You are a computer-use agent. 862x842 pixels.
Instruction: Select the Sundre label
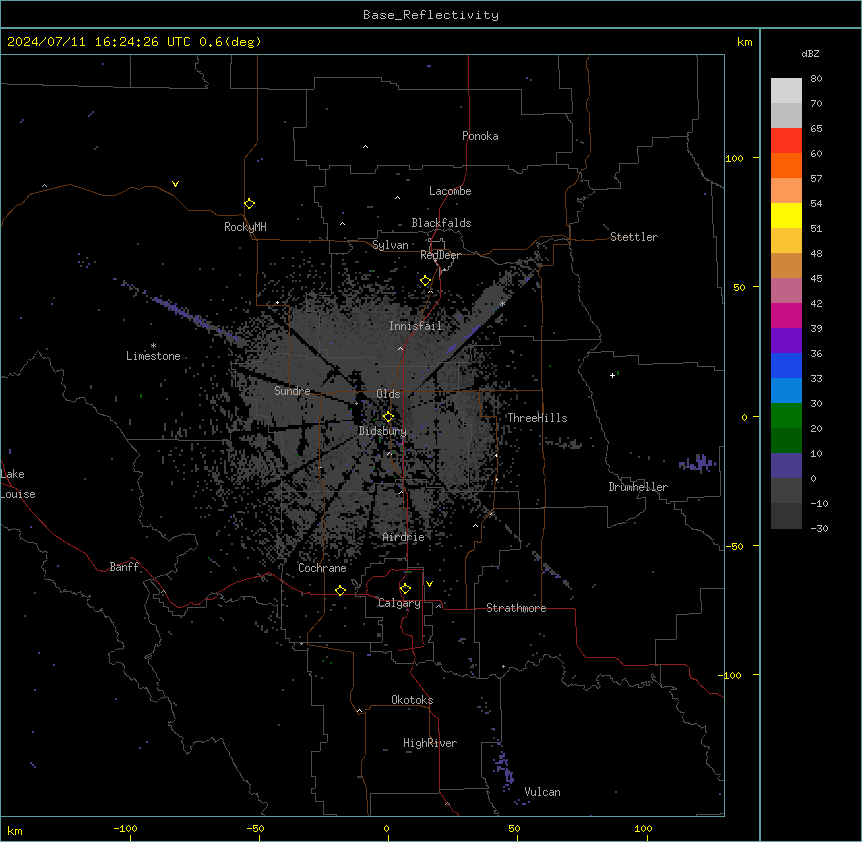(x=292, y=391)
